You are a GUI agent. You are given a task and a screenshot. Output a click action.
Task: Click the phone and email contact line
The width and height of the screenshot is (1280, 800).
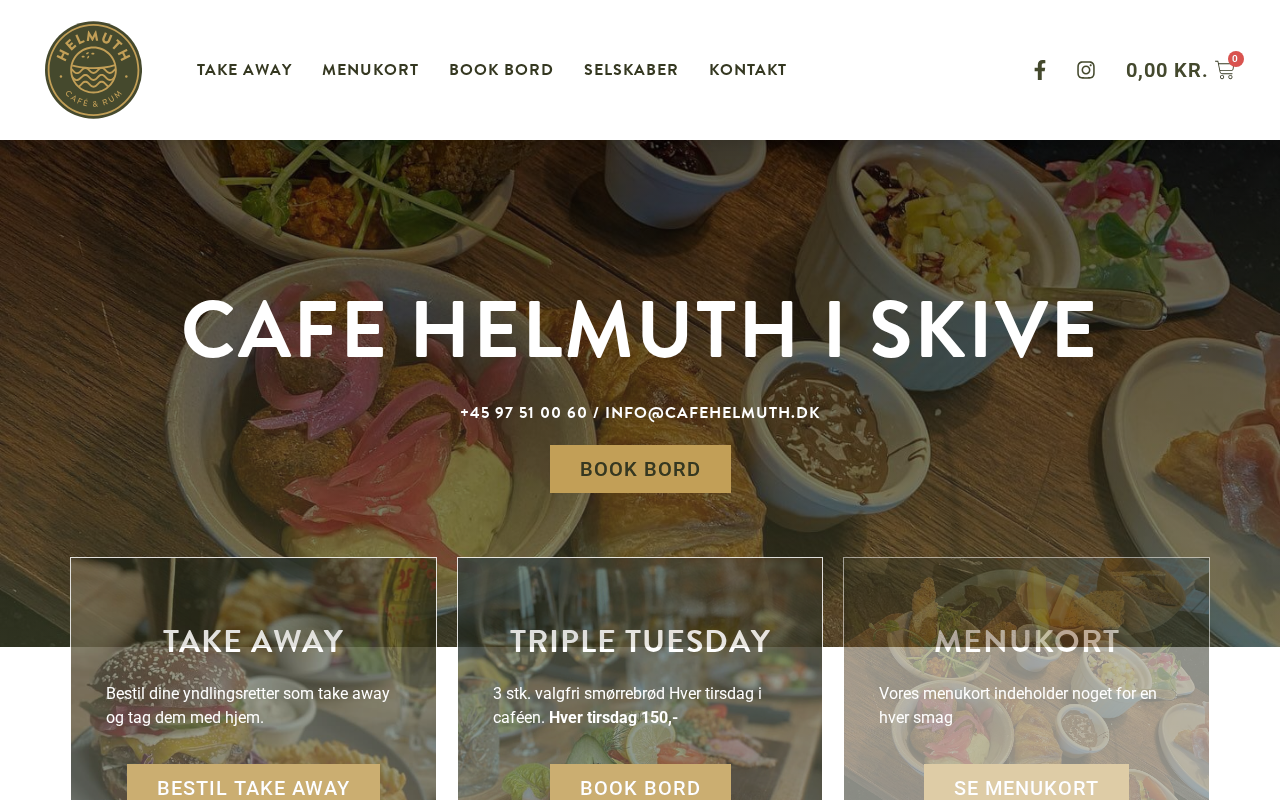(x=640, y=412)
